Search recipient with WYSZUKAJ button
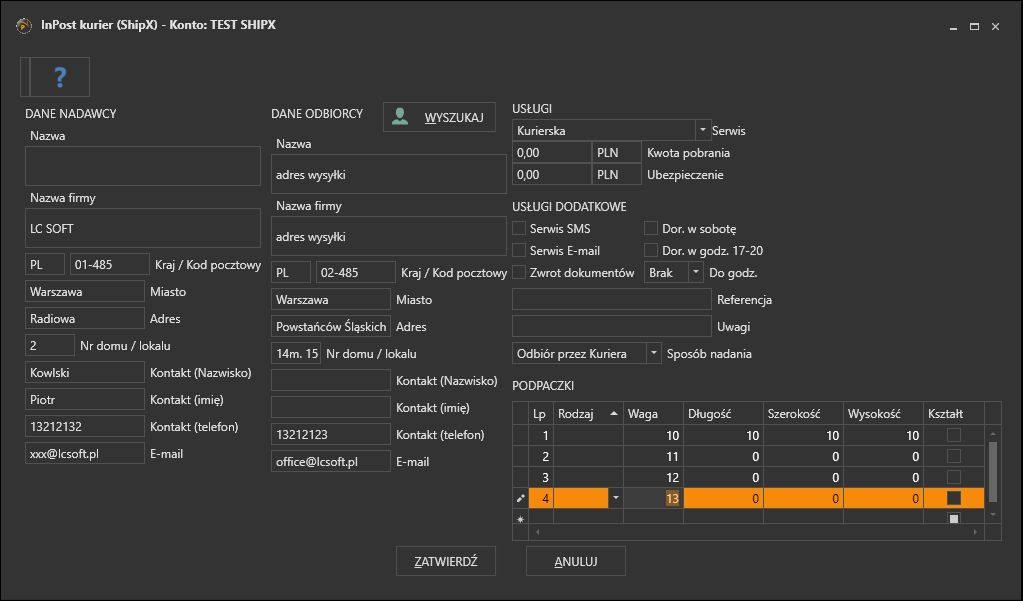 tap(439, 117)
